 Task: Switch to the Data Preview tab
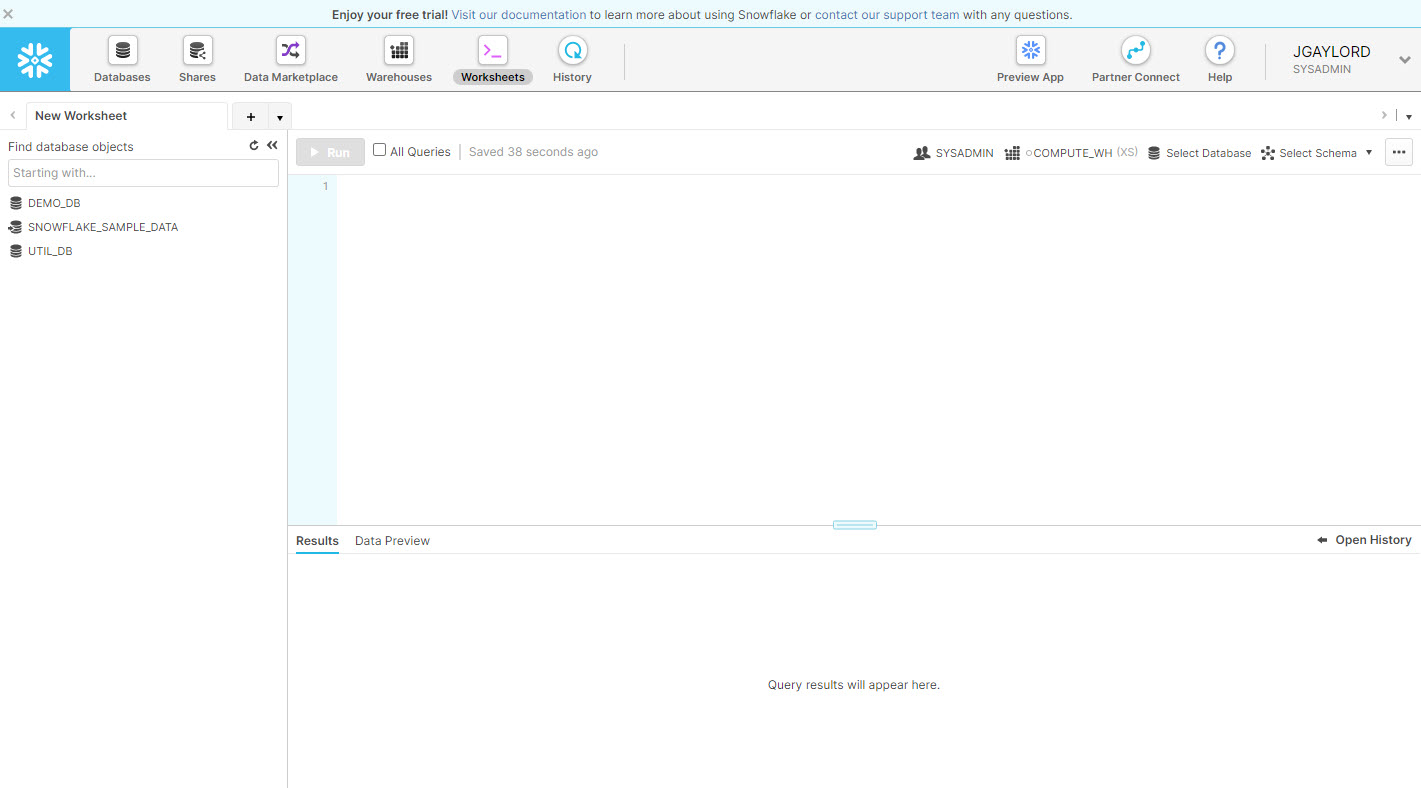pyautogui.click(x=392, y=541)
